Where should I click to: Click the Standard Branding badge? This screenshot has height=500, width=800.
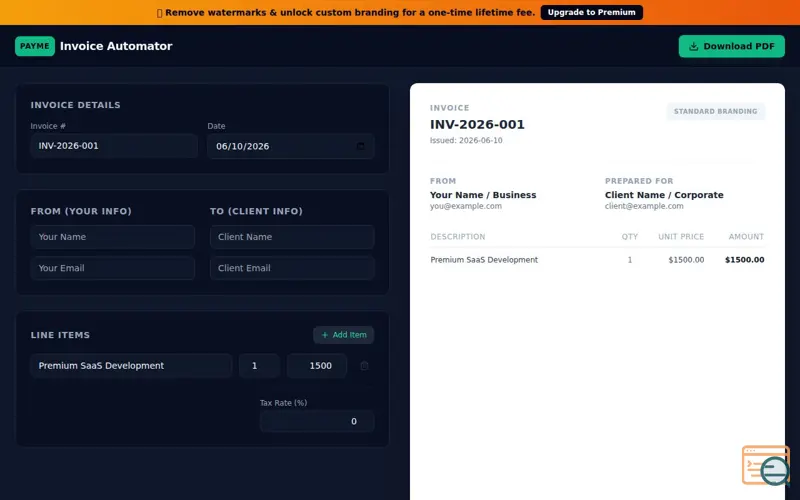pyautogui.click(x=715, y=111)
